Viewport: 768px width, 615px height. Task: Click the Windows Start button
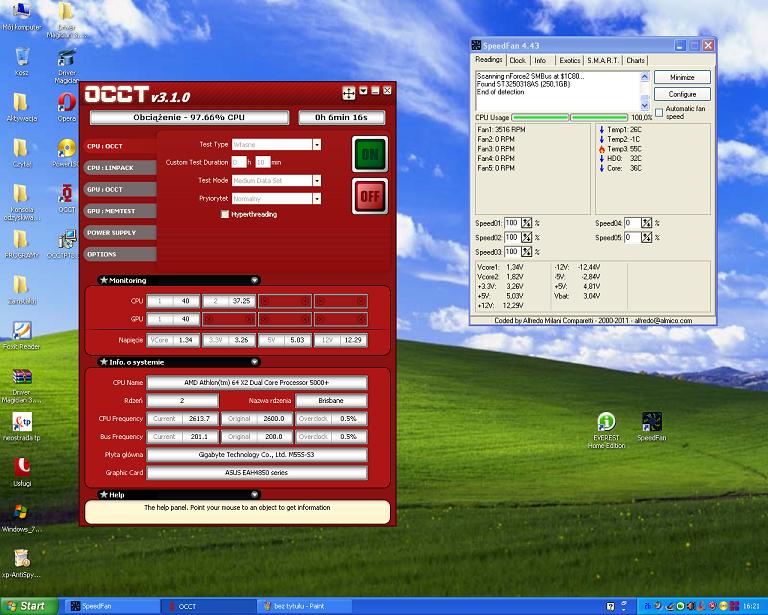tap(28, 606)
